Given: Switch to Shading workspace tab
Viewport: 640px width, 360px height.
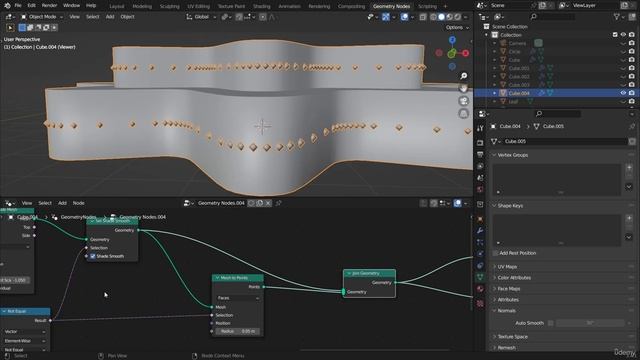Looking at the screenshot, I should coord(262,7).
